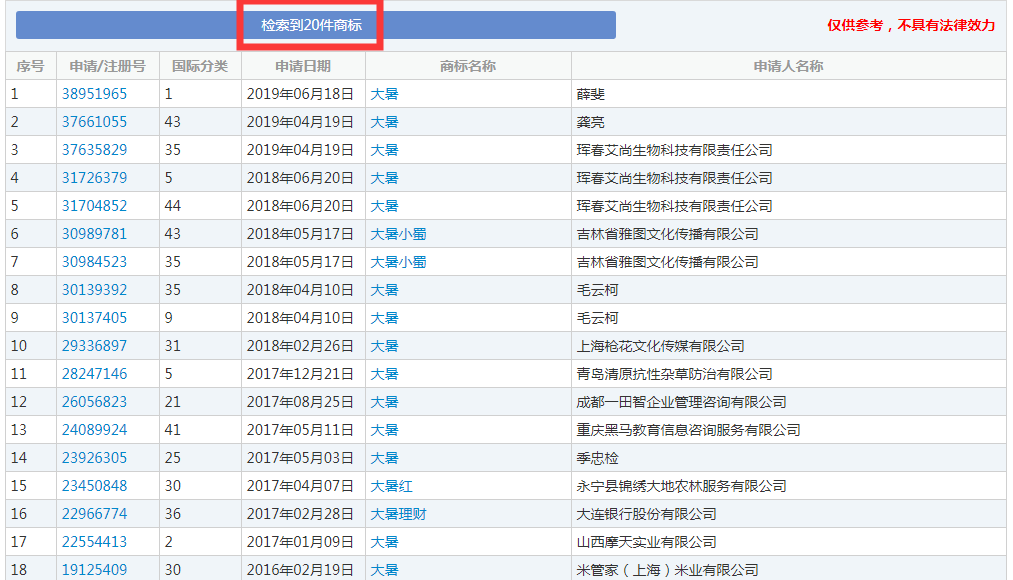Click the 申请日期 column header
The width and height of the screenshot is (1013, 580).
(x=303, y=66)
